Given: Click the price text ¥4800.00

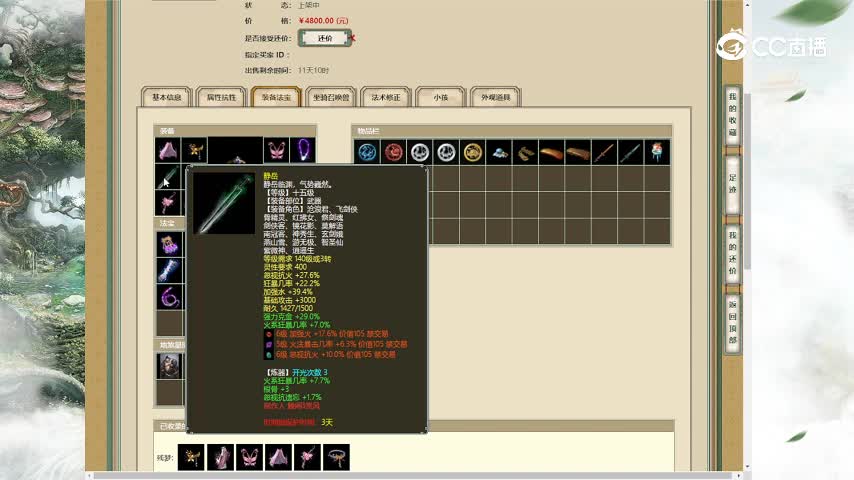Looking at the screenshot, I should click(324, 21).
